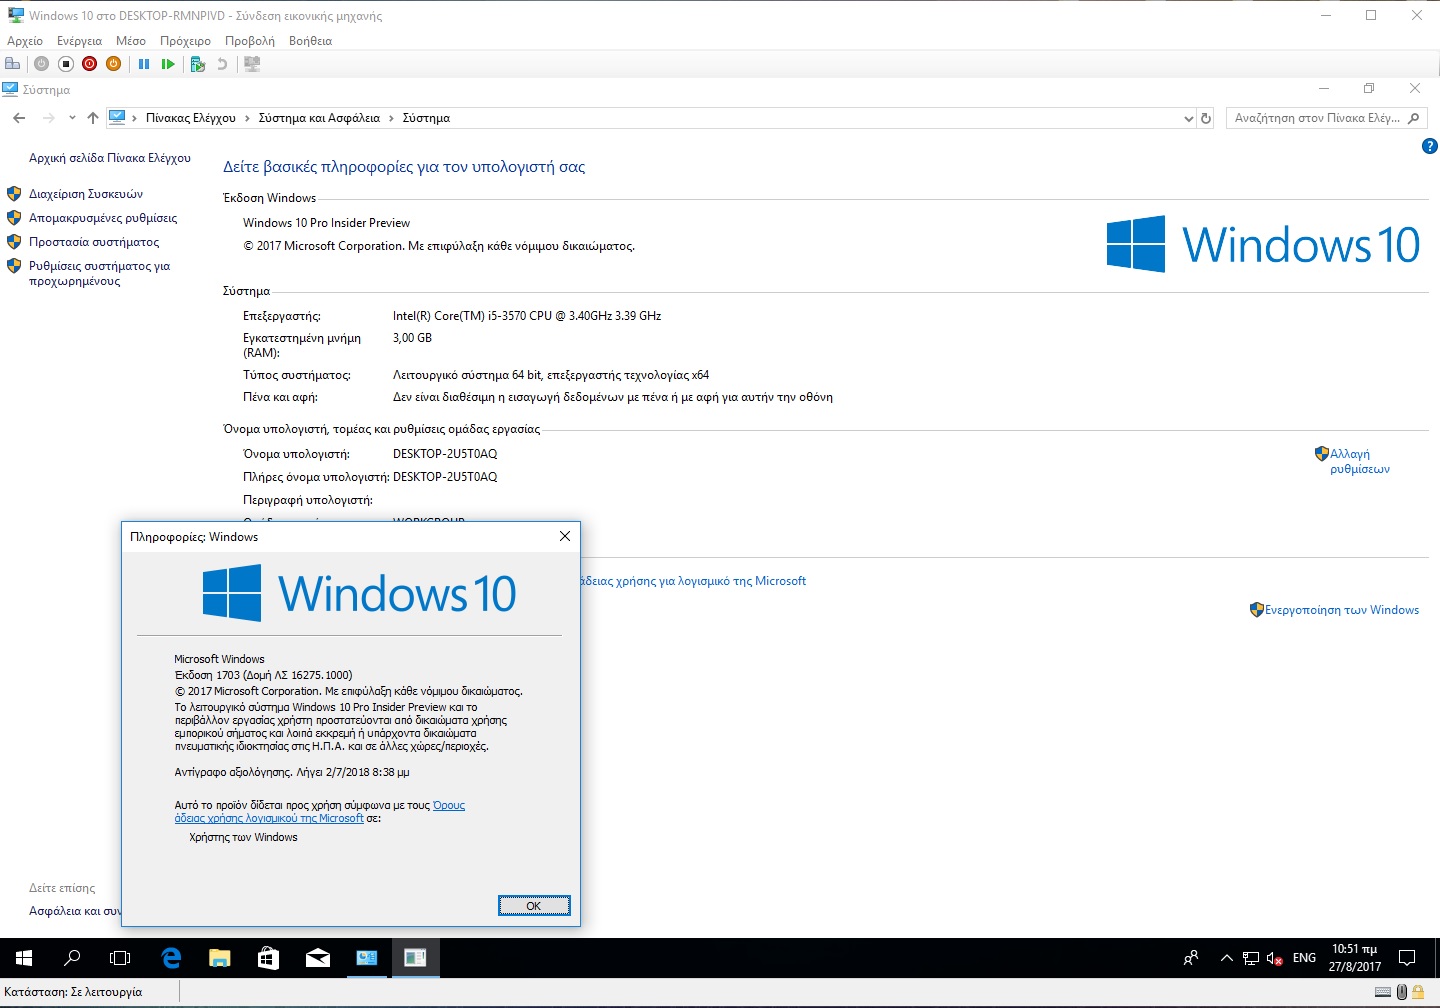Open the Πρόχειρο menu
This screenshot has height=1008, width=1440.
pyautogui.click(x=185, y=41)
